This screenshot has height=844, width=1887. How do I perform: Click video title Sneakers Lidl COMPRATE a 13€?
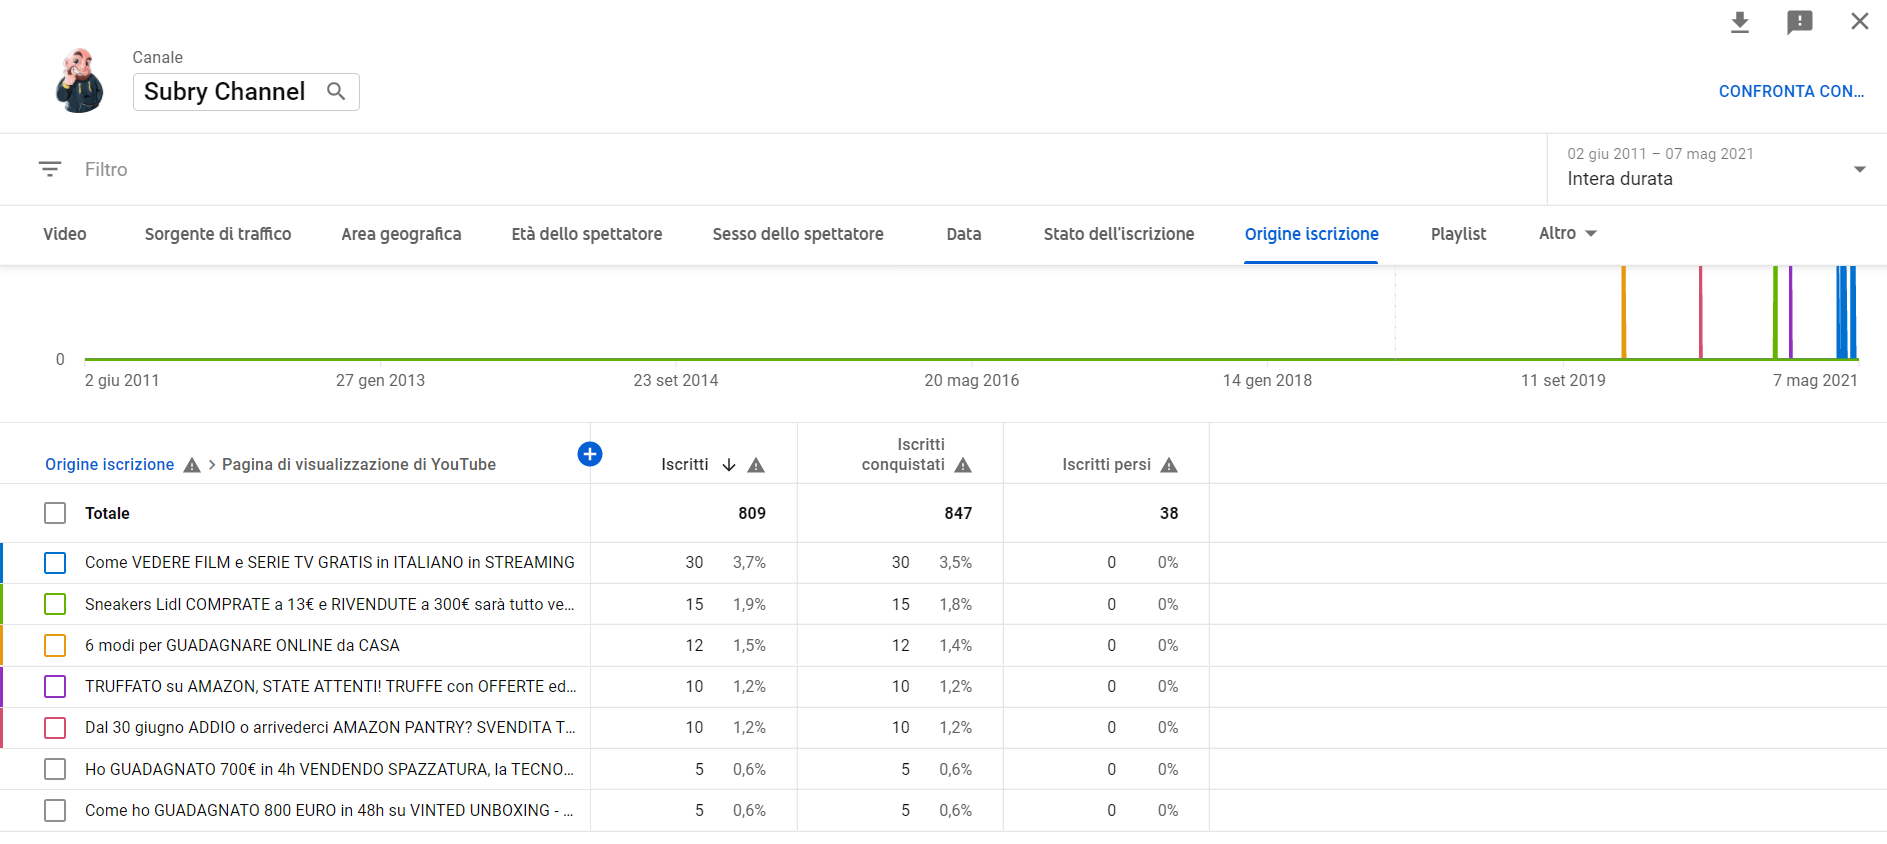[330, 604]
